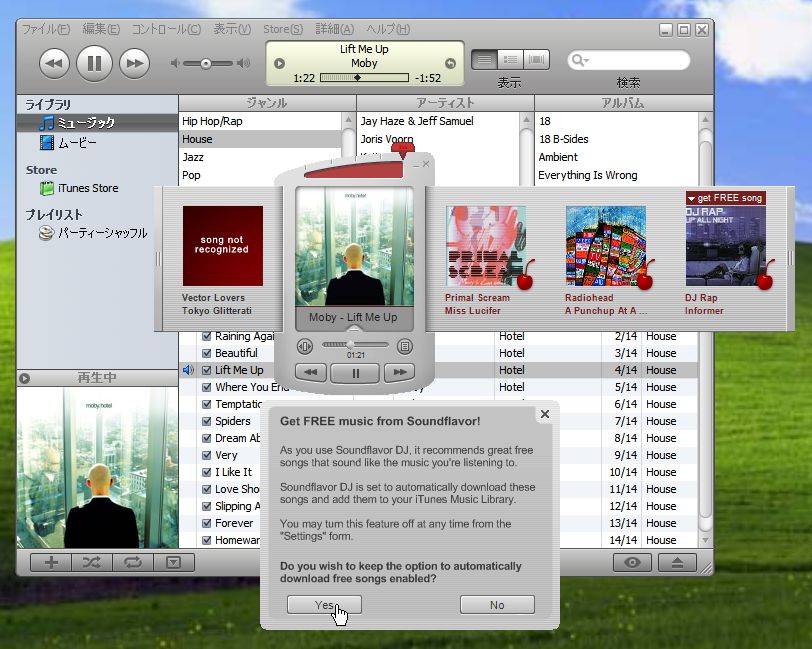Screen dimensions: 812x649
Task: Uncheck the Love Should track checkbox
Action: tap(207, 489)
